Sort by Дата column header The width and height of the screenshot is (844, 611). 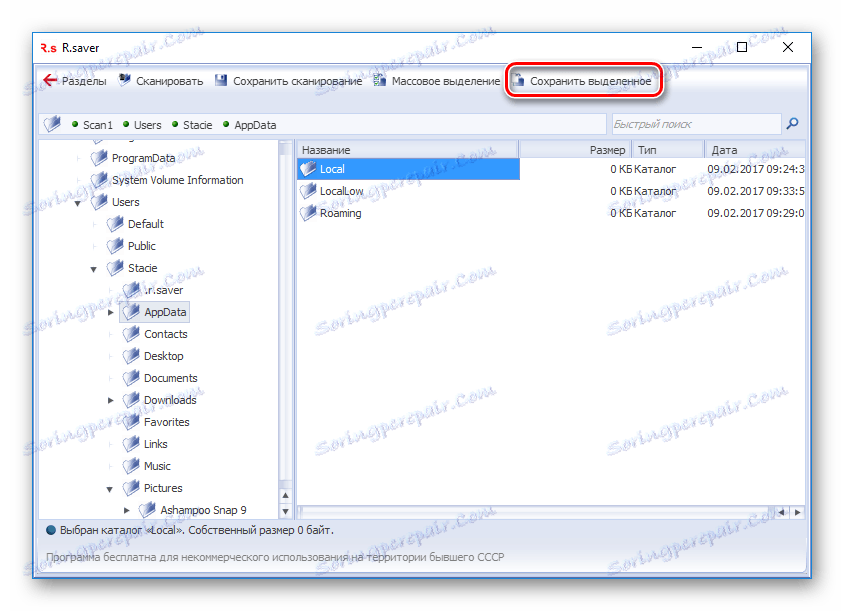tap(755, 150)
